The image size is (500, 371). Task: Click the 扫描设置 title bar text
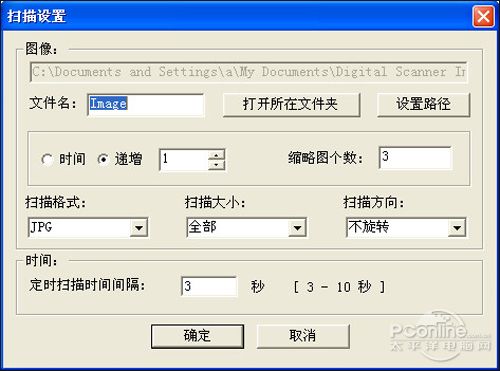(36, 16)
